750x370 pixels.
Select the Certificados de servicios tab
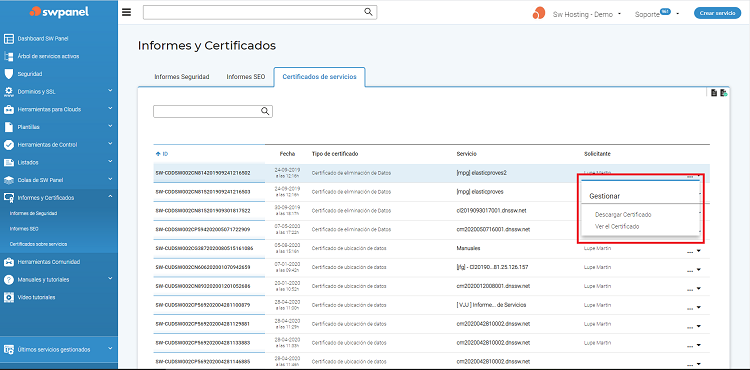(319, 76)
